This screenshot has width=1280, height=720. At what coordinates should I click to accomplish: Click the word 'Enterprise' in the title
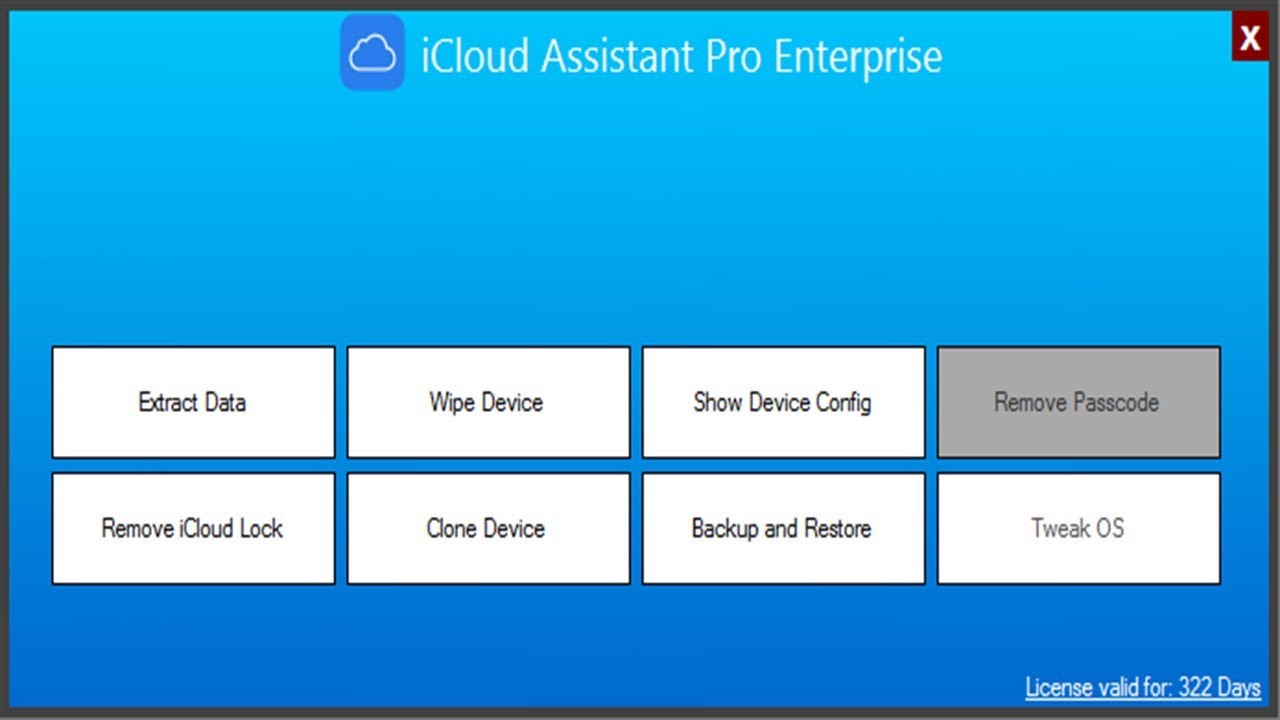858,56
